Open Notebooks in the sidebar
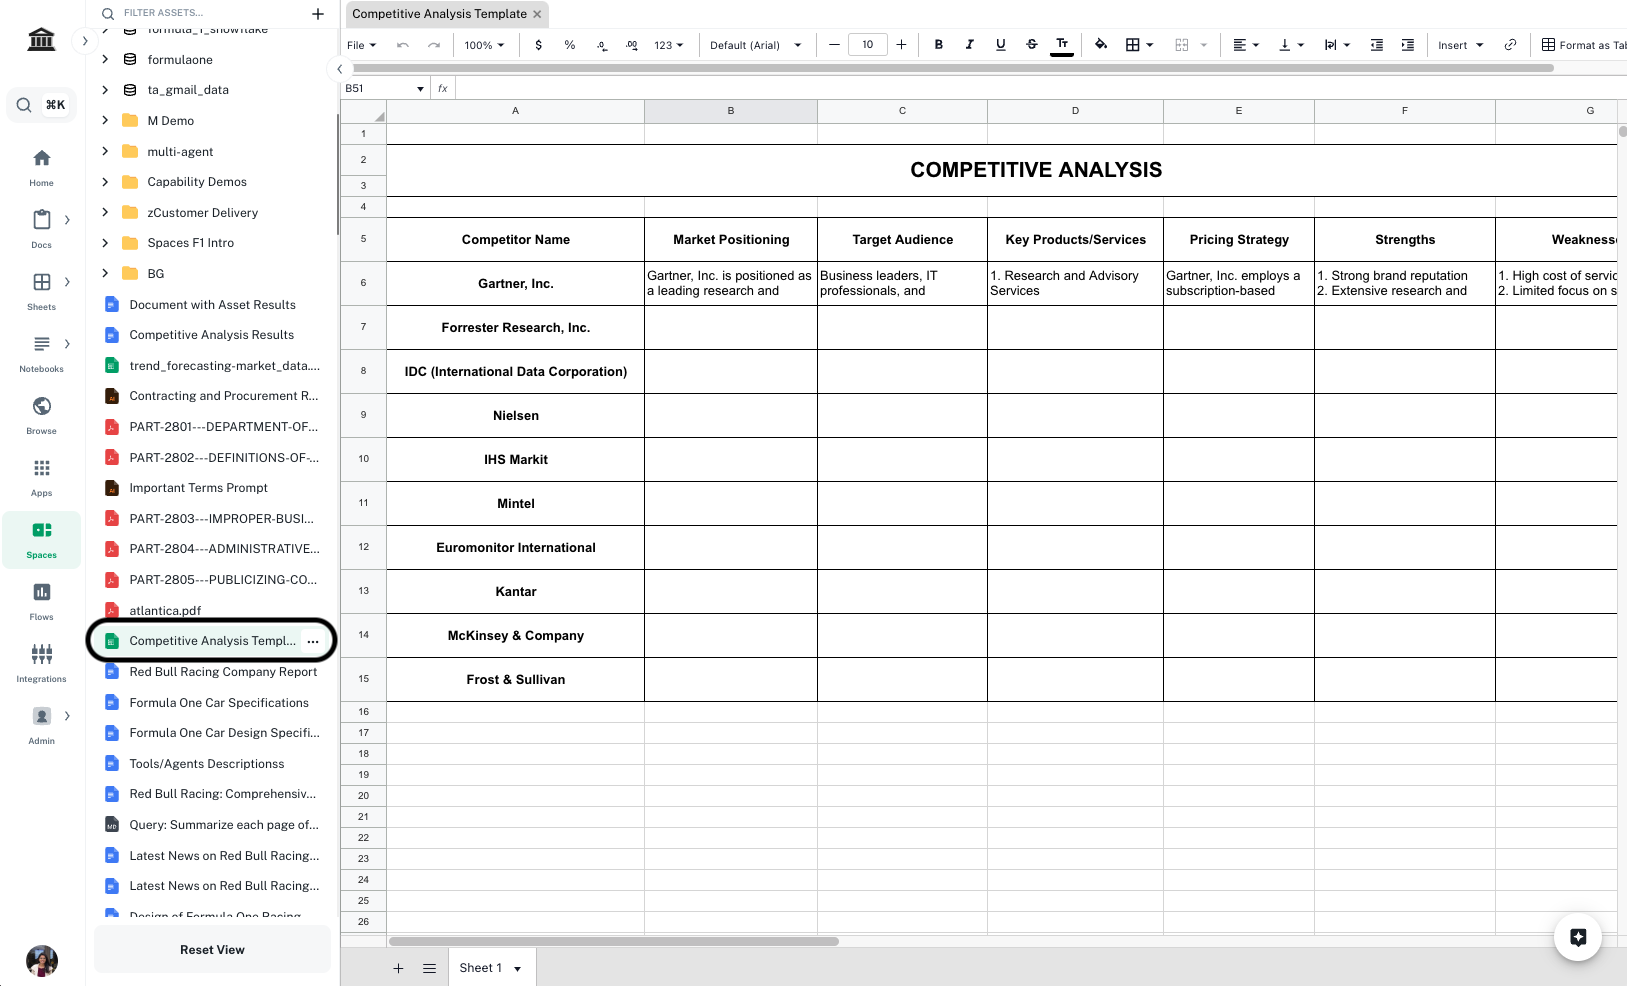 click(x=41, y=353)
